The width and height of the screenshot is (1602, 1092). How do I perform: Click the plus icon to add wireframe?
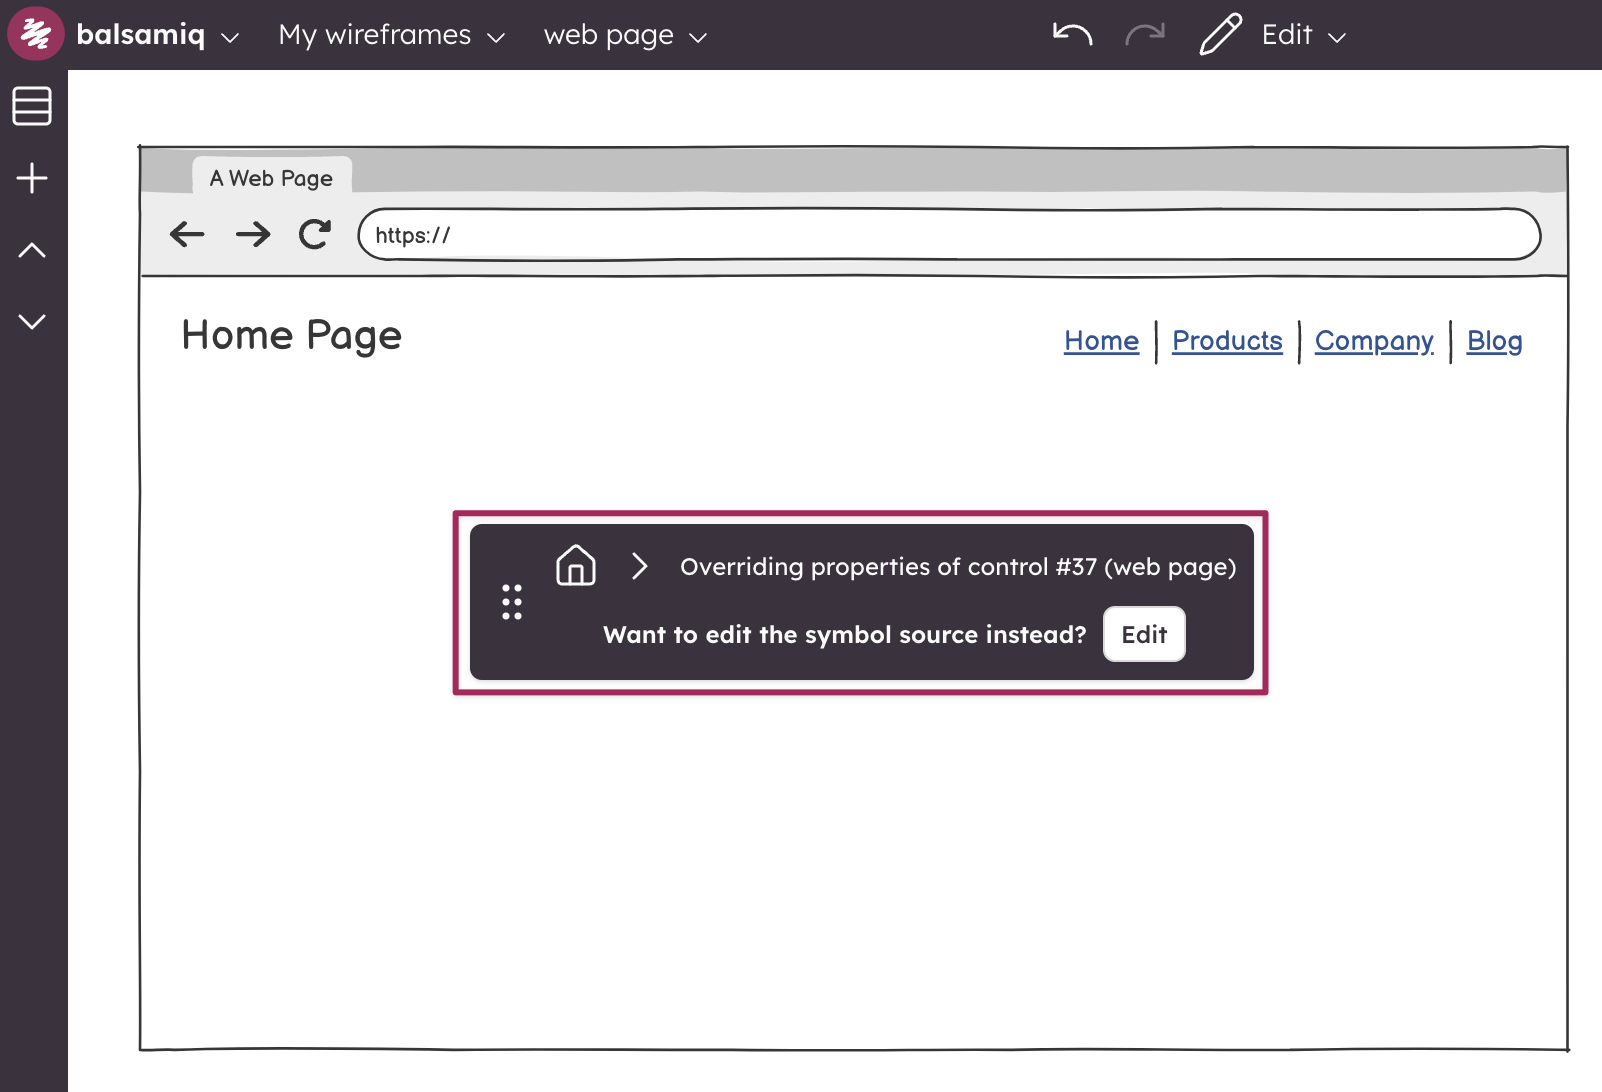[x=32, y=178]
